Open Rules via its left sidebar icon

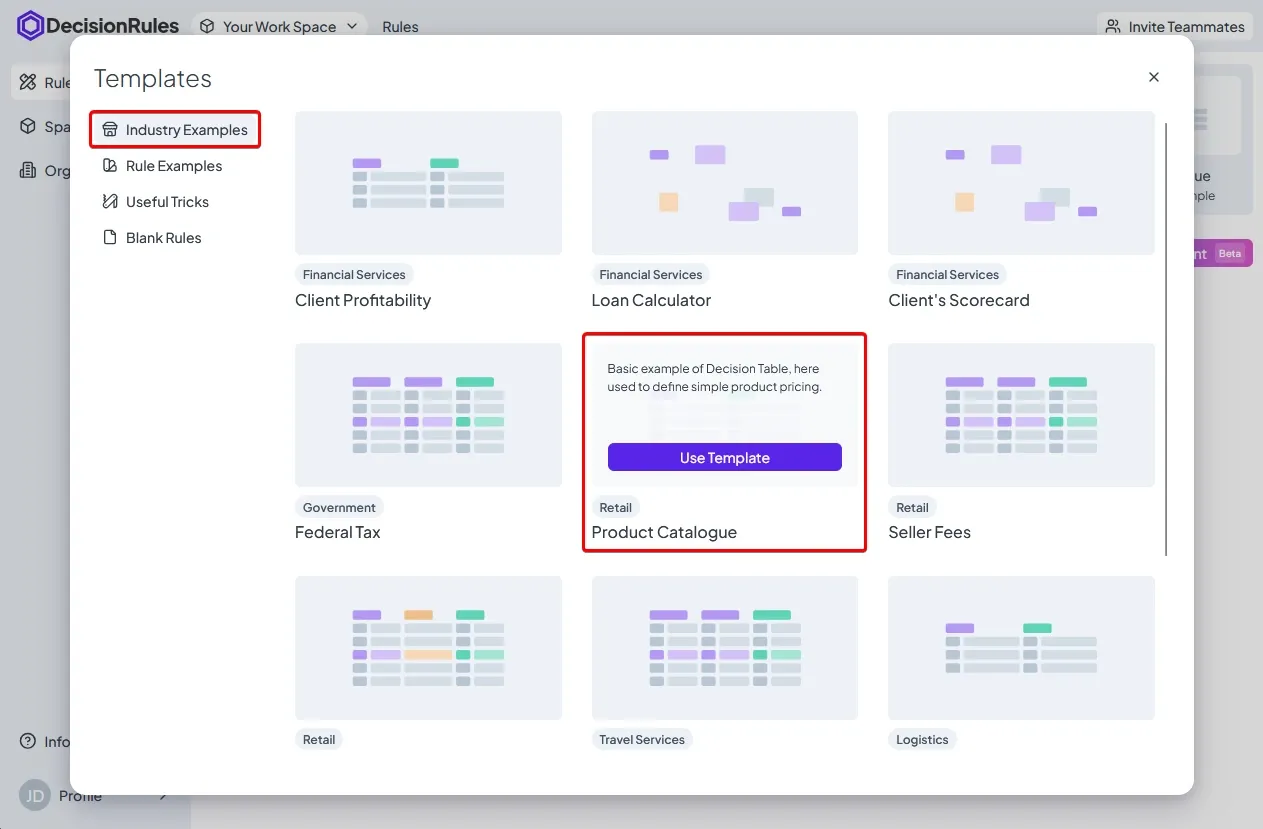[28, 83]
